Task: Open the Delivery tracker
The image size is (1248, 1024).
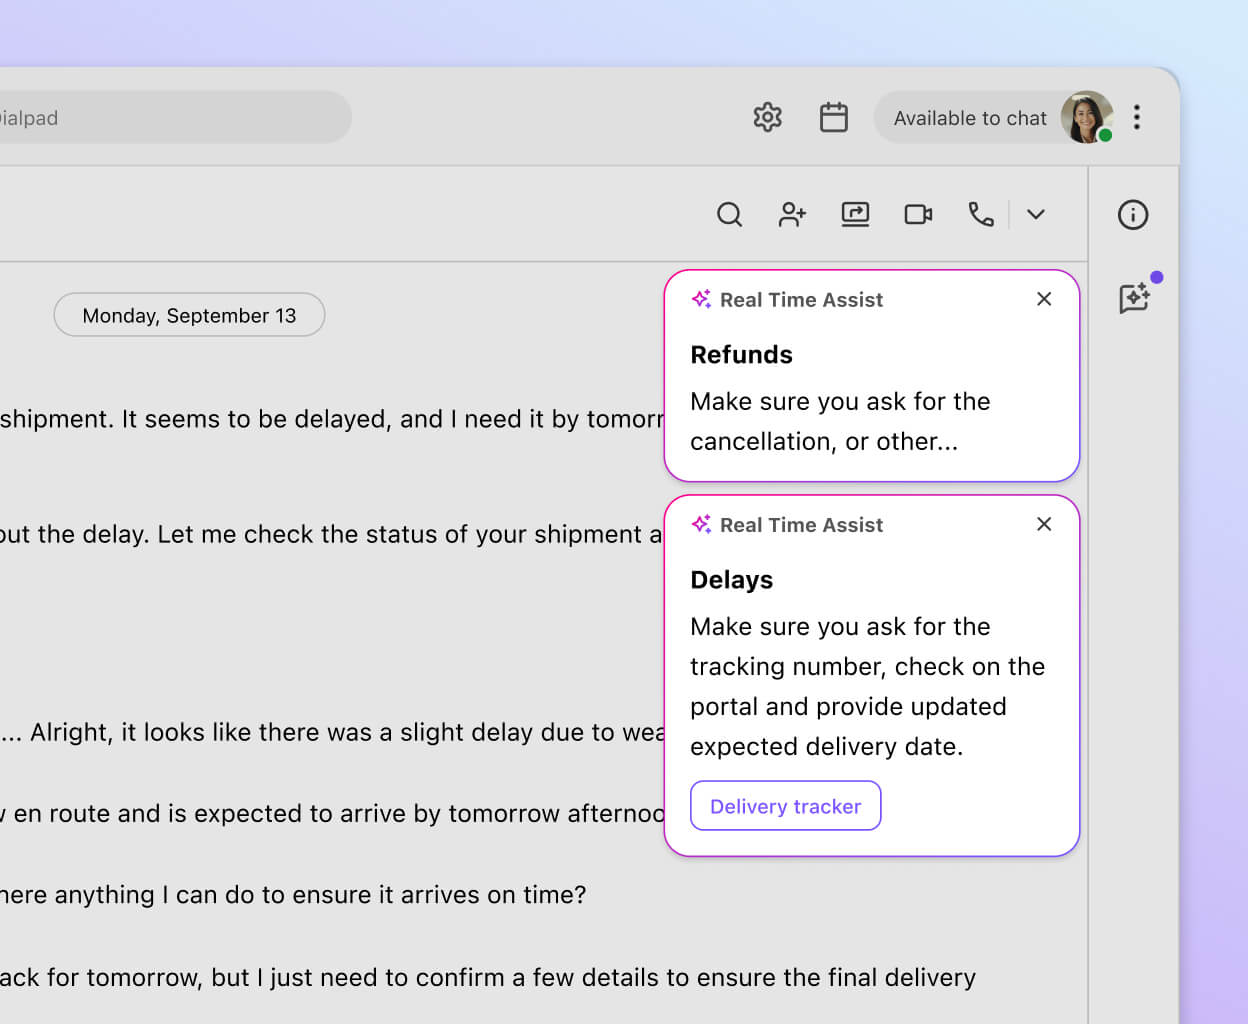Action: pos(785,806)
